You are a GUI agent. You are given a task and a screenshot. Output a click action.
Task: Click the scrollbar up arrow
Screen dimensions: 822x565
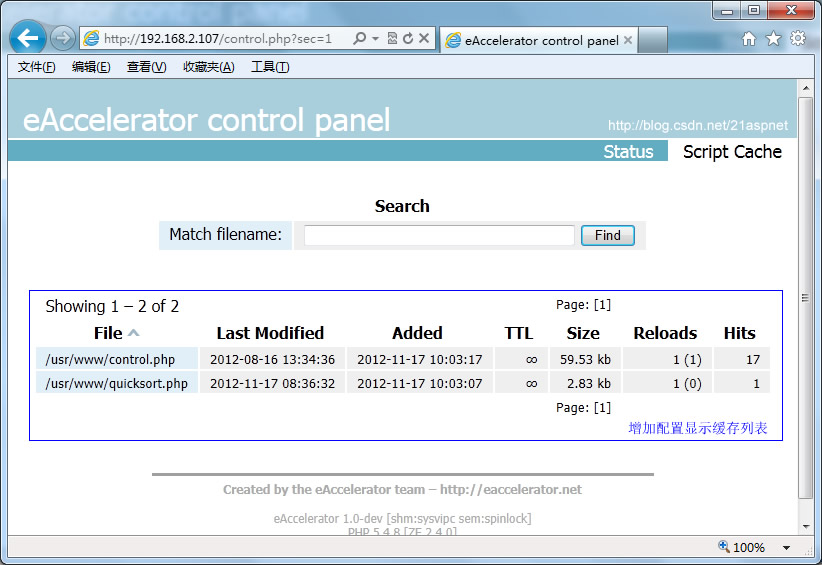tap(806, 89)
